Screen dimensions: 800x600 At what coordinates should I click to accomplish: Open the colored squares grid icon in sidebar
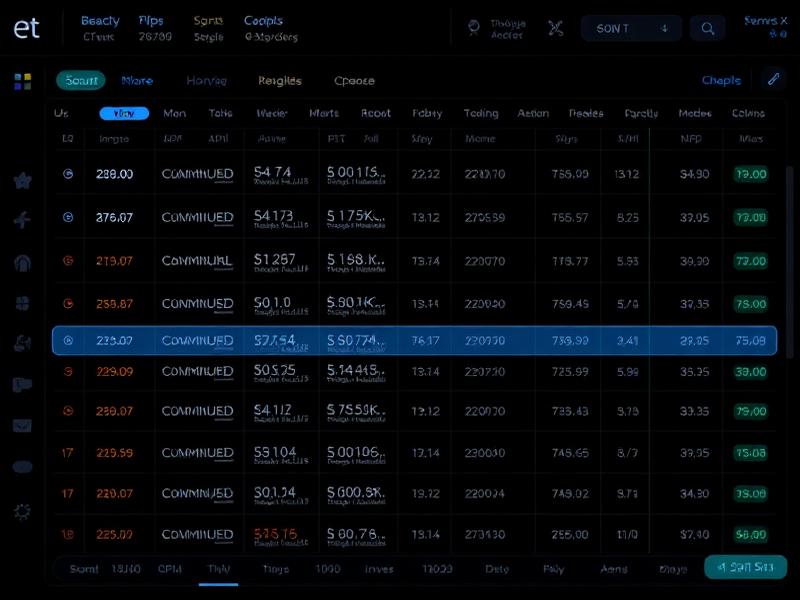[x=22, y=82]
